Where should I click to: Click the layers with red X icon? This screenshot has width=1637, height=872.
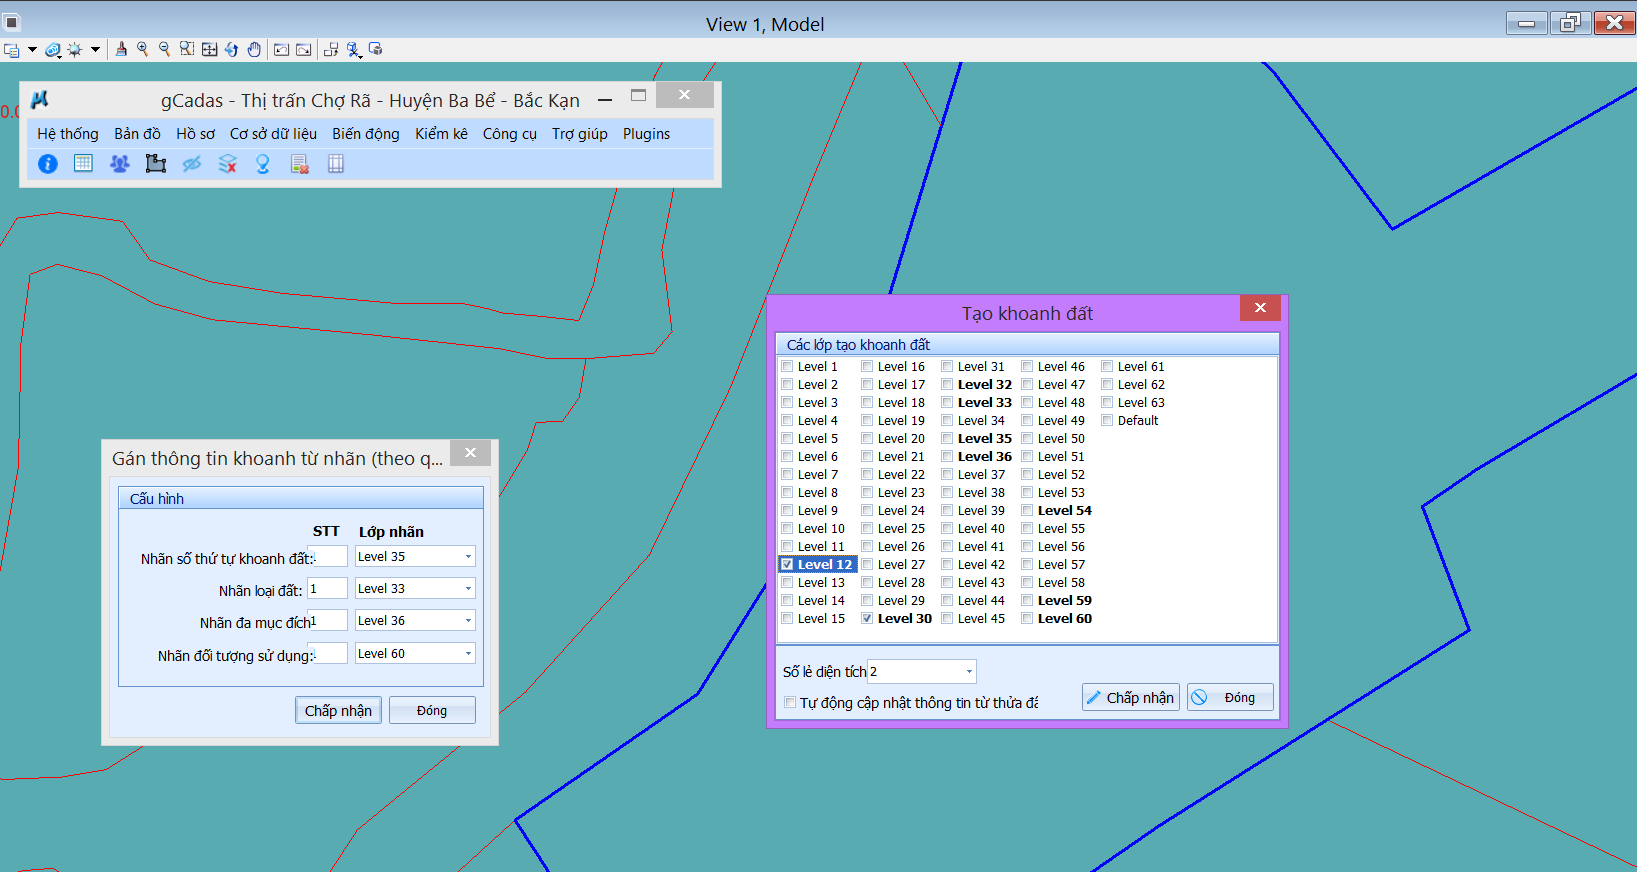(228, 164)
